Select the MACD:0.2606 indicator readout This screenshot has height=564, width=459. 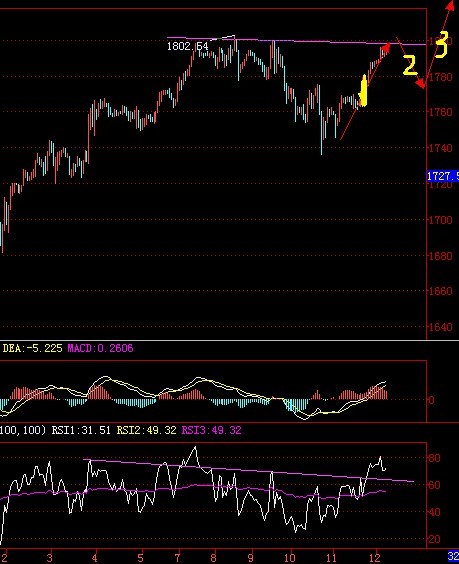tap(100, 348)
